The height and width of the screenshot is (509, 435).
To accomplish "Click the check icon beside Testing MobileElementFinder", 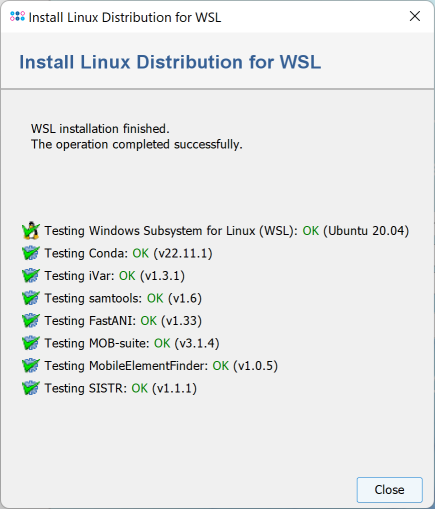I will 31,366.
